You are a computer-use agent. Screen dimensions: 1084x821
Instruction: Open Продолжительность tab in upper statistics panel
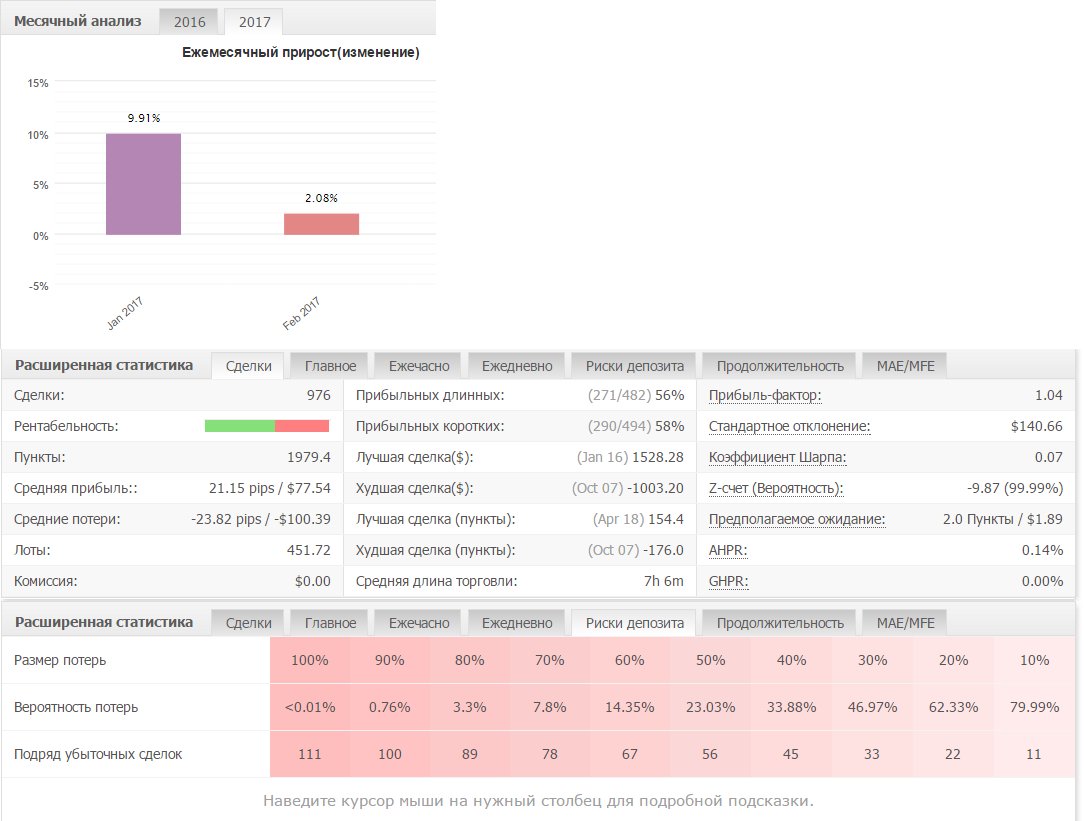click(780, 366)
